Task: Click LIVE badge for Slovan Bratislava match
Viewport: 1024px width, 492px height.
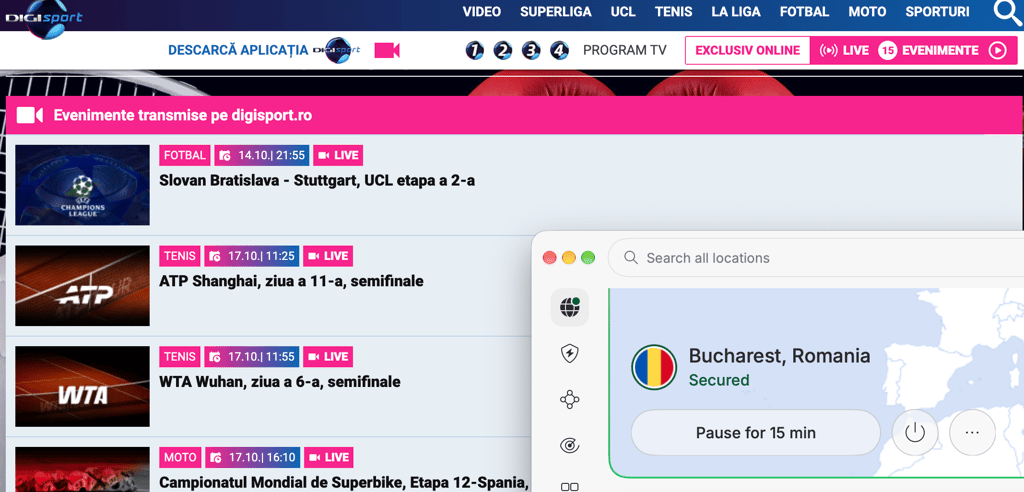Action: pos(338,156)
